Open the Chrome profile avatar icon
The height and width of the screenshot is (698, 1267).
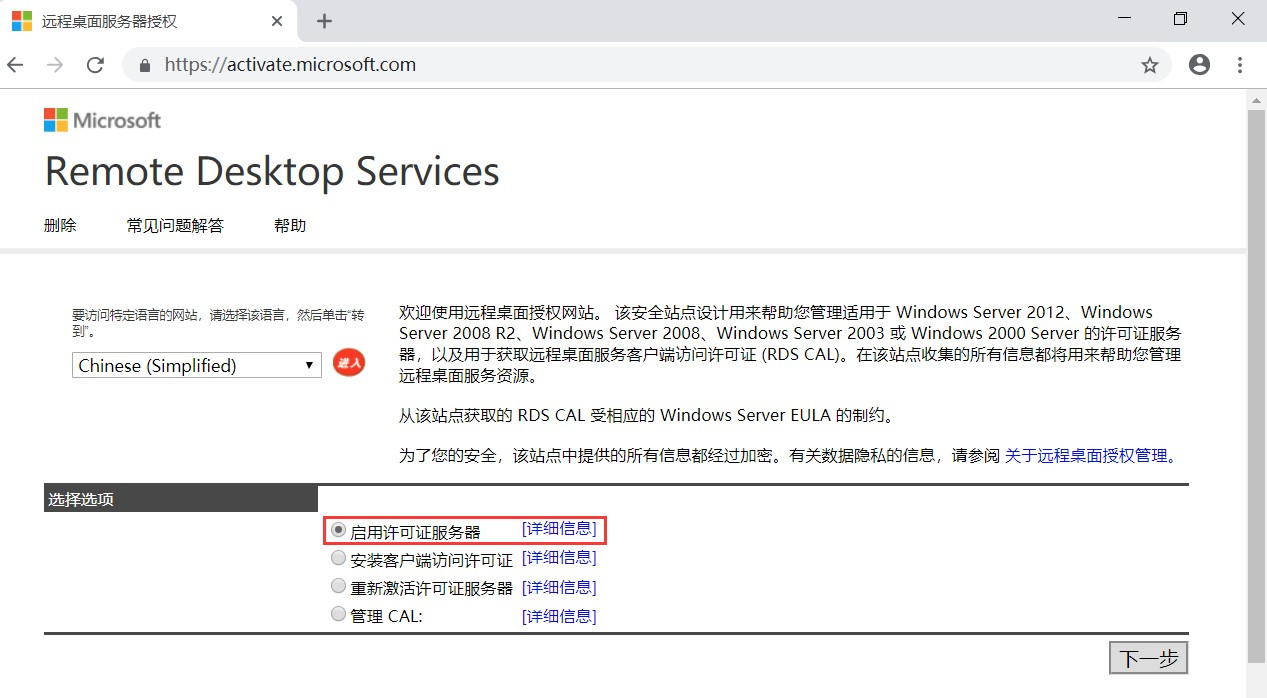pyautogui.click(x=1199, y=65)
